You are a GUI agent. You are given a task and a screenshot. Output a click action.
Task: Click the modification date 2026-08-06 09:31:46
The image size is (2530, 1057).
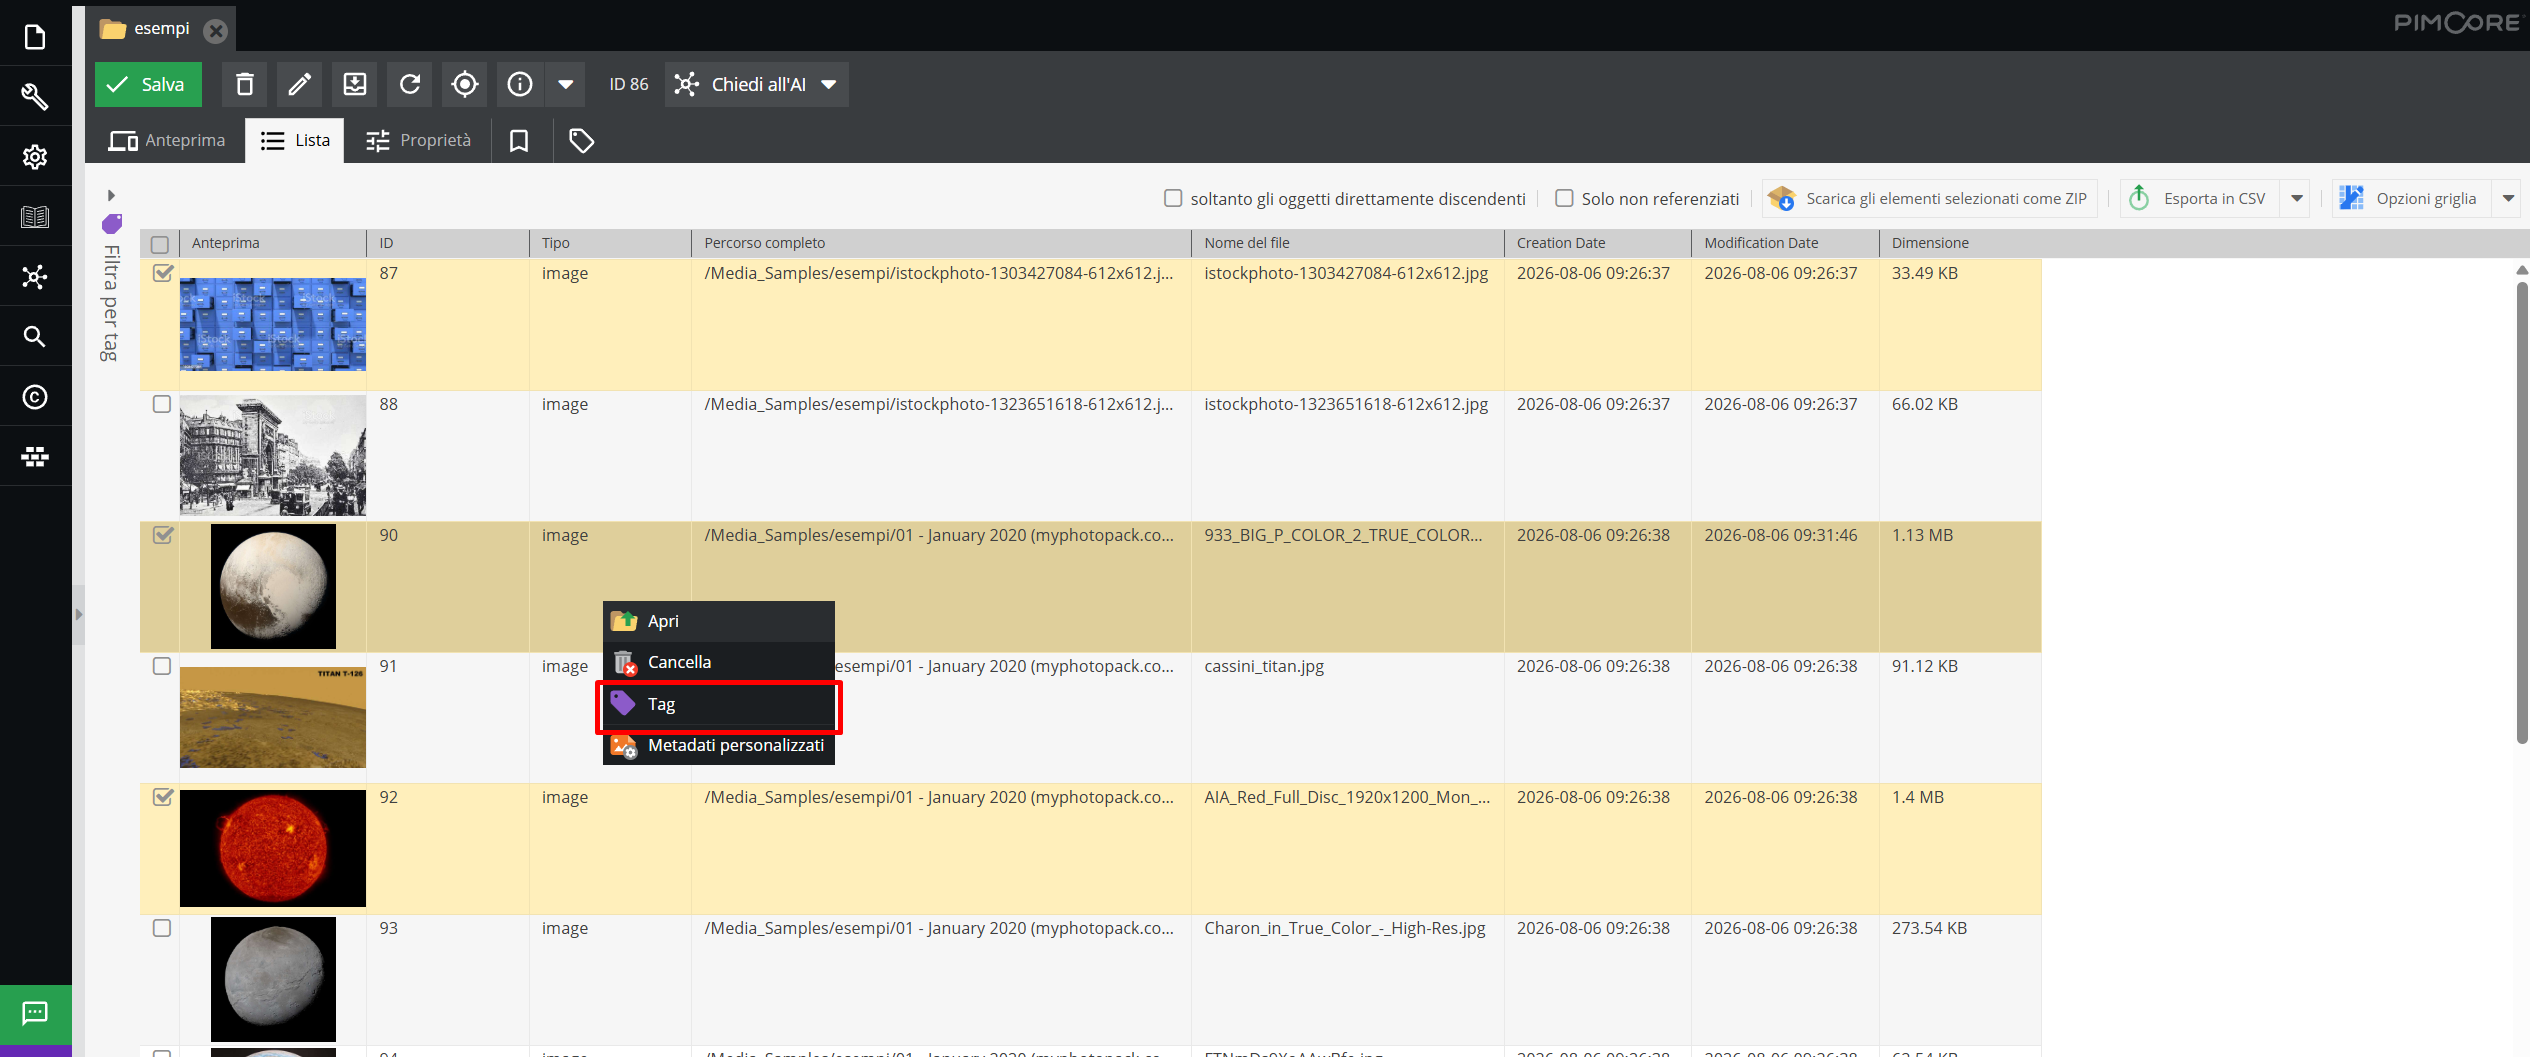1781,535
